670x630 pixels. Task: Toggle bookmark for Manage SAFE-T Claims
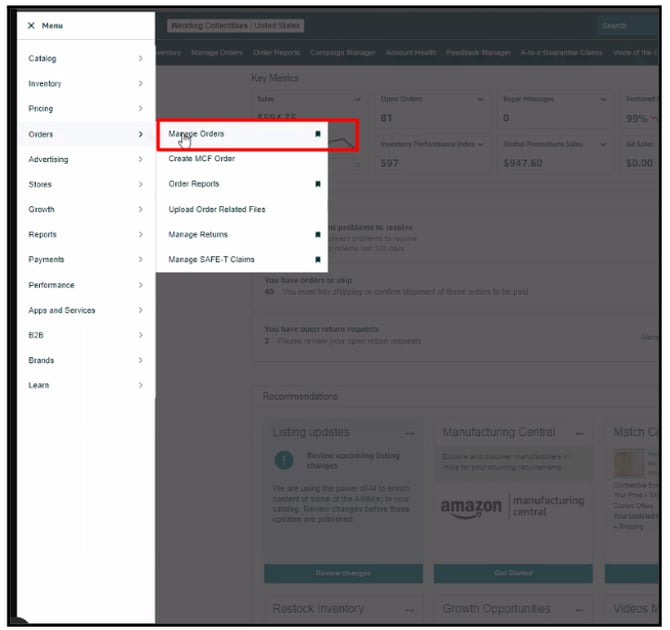pos(317,259)
